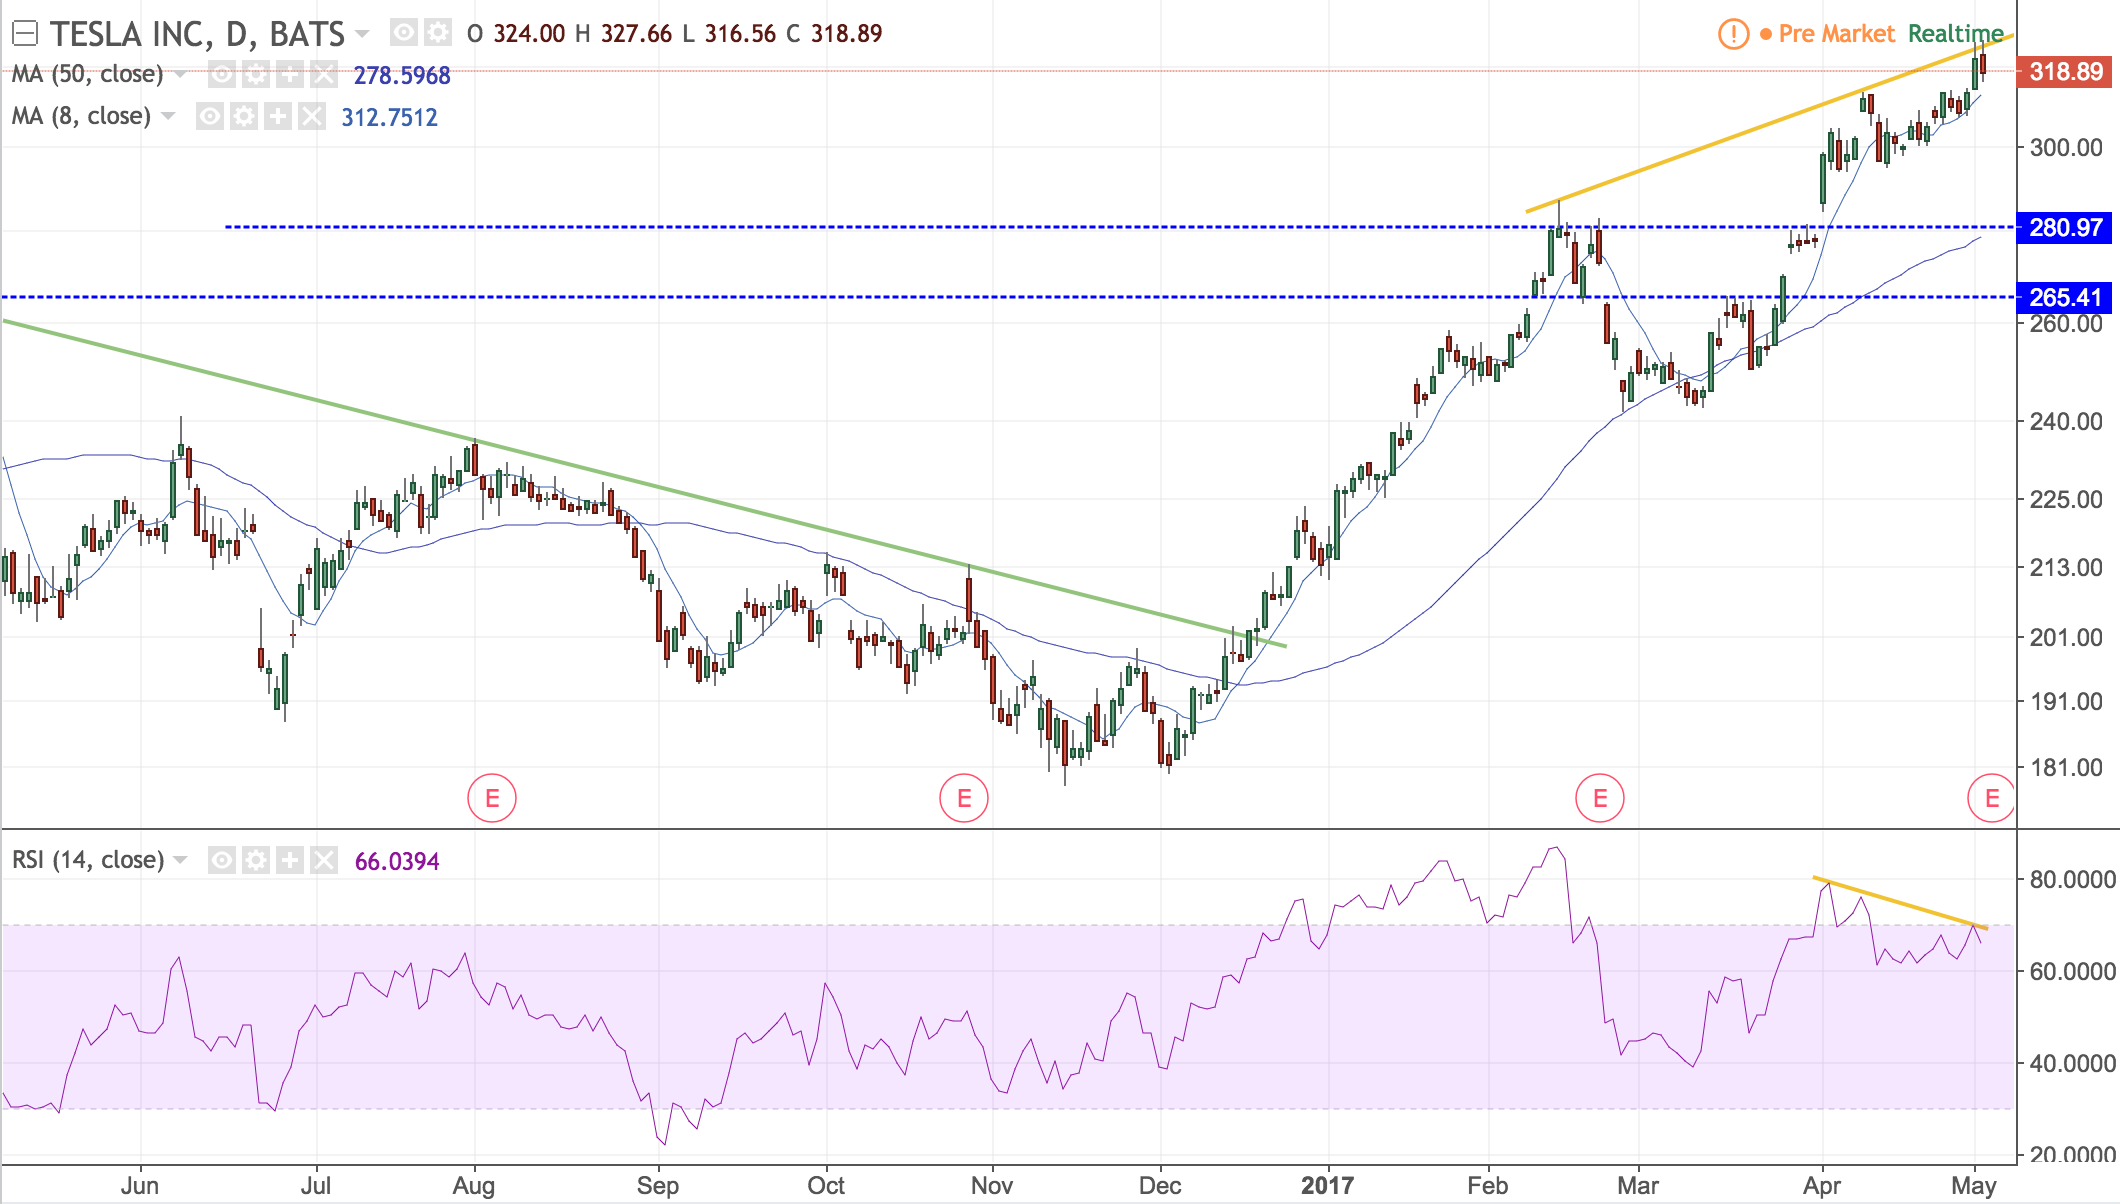Click the orange Pre Market warning icon
The width and height of the screenshot is (2120, 1204).
(x=1733, y=34)
